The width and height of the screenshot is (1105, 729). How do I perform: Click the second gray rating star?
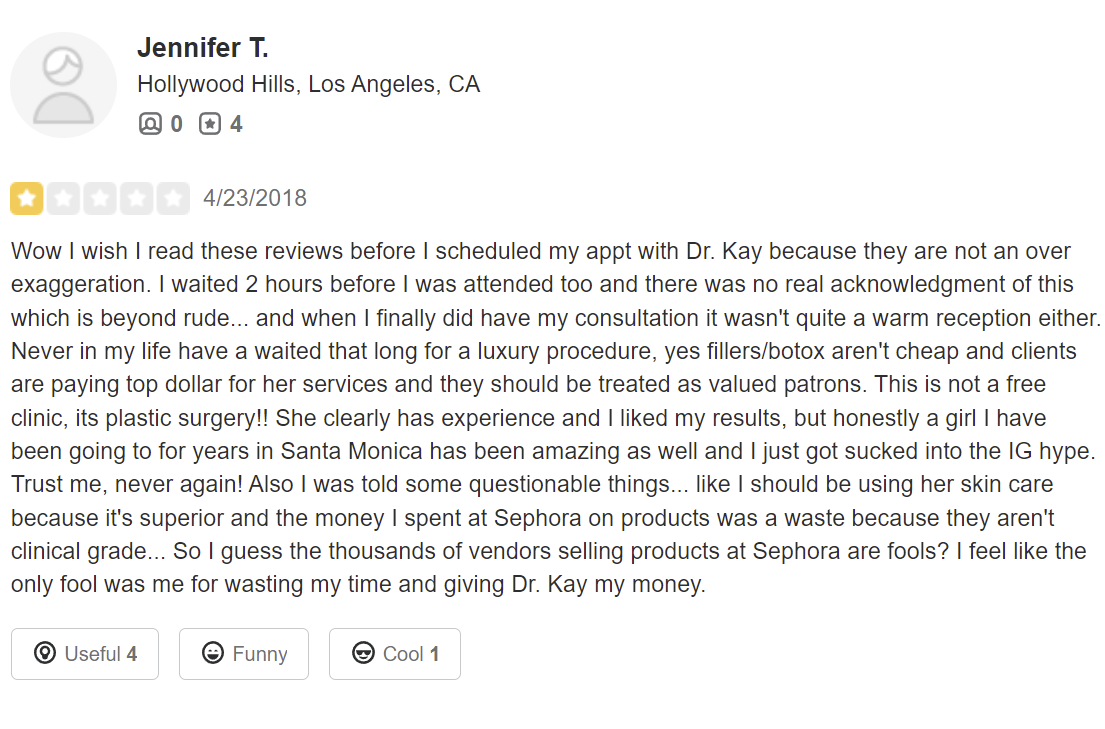pos(64,198)
